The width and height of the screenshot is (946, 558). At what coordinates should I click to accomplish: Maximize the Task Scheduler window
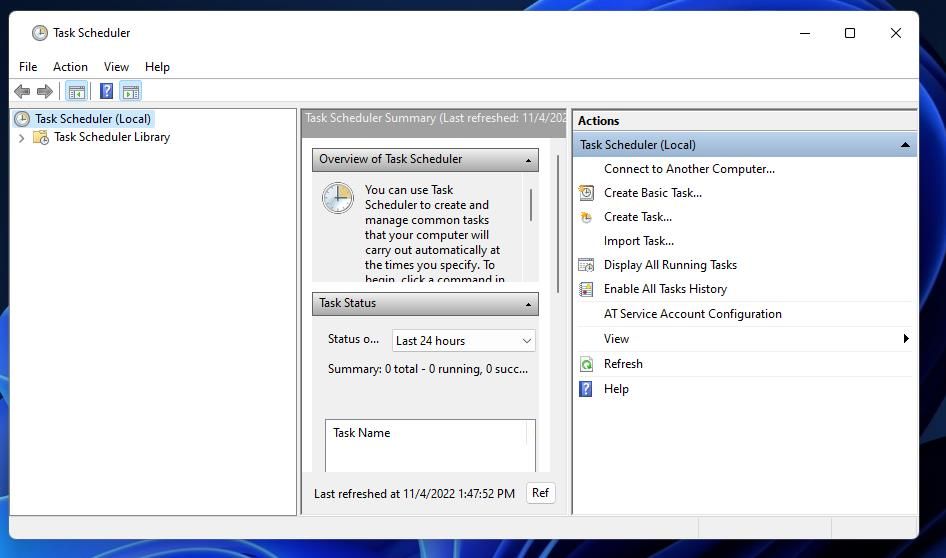(849, 33)
